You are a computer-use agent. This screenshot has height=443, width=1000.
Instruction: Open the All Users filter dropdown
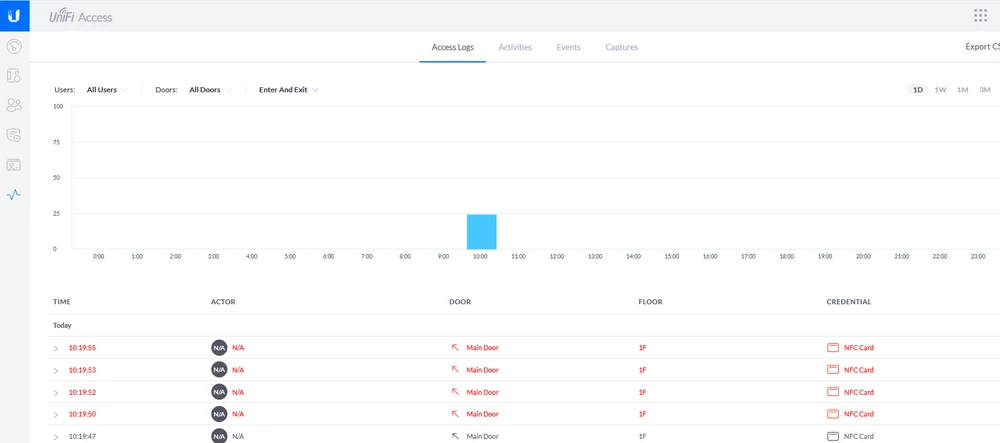(x=107, y=90)
